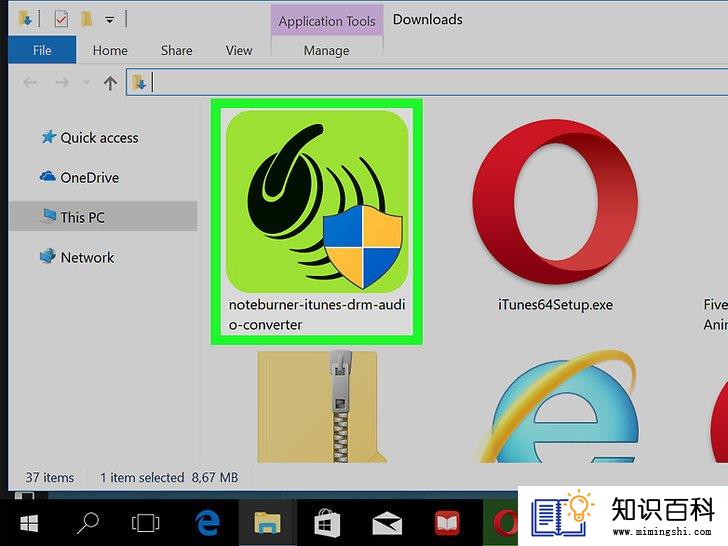Switch to the Home ribbon tab
This screenshot has height=546, width=728.
pyautogui.click(x=110, y=50)
